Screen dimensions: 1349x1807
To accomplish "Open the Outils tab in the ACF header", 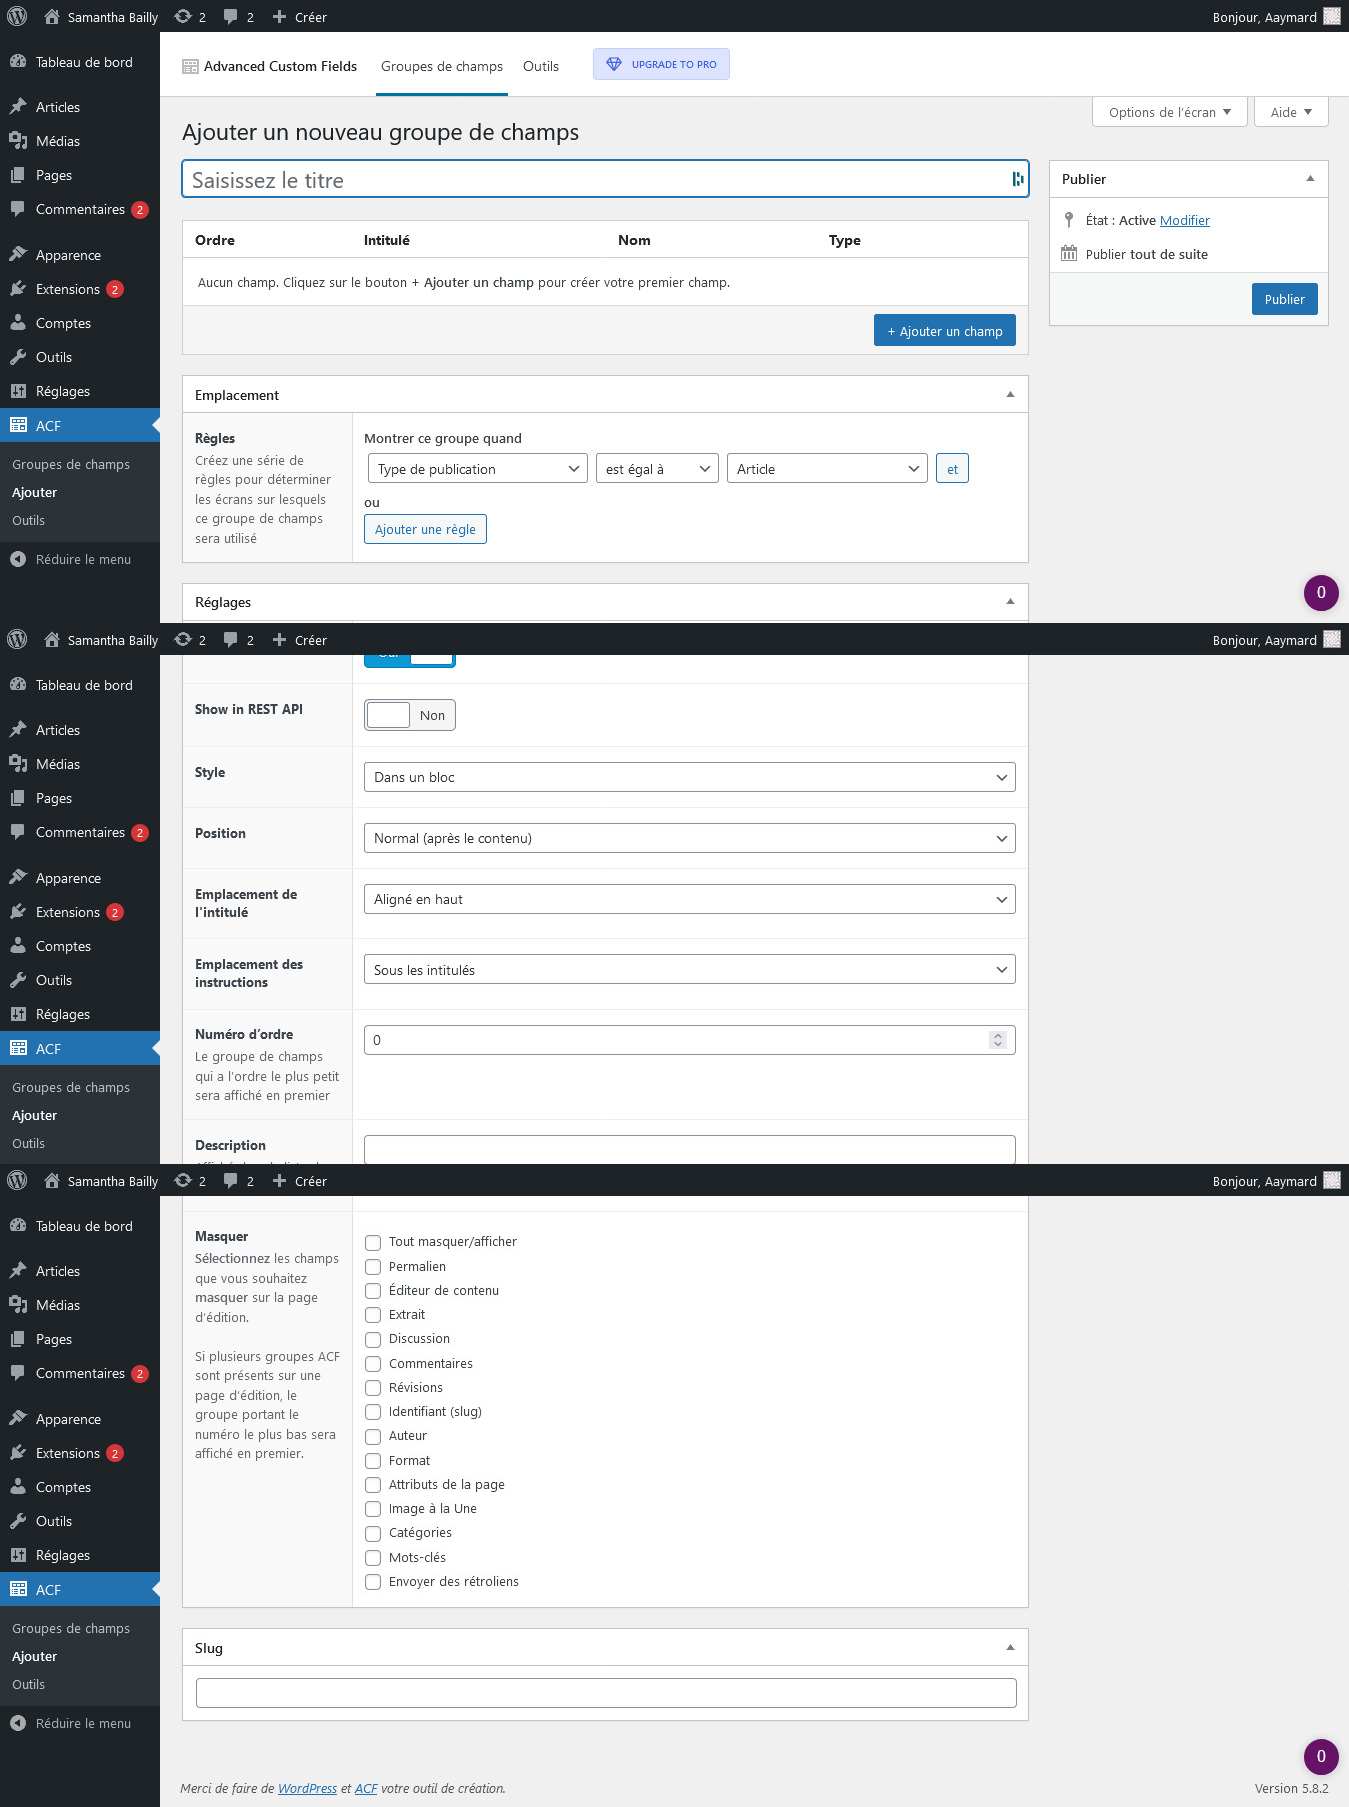I will (541, 66).
